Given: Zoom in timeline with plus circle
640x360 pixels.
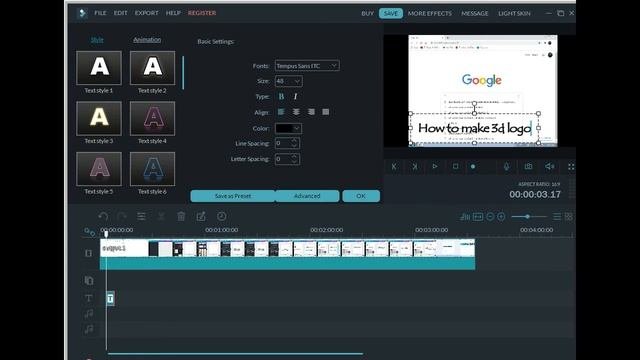Looking at the screenshot, I should coord(501,217).
